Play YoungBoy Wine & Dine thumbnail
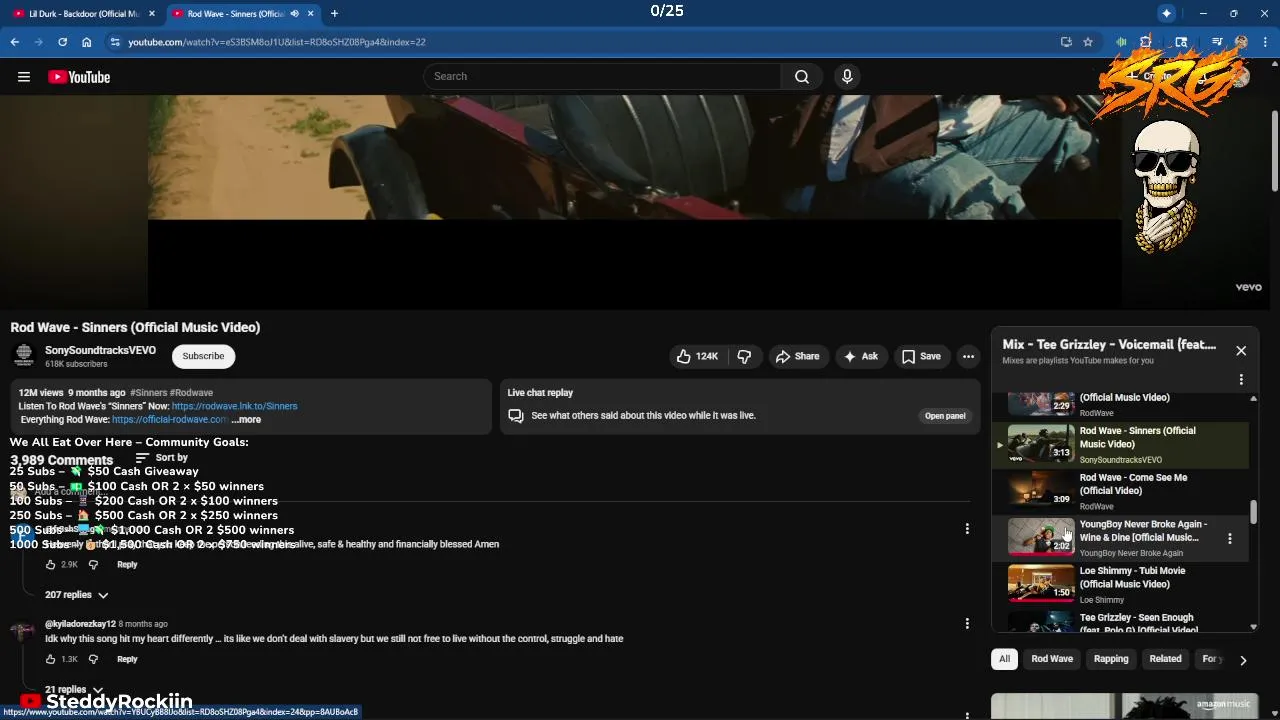 pos(1041,537)
